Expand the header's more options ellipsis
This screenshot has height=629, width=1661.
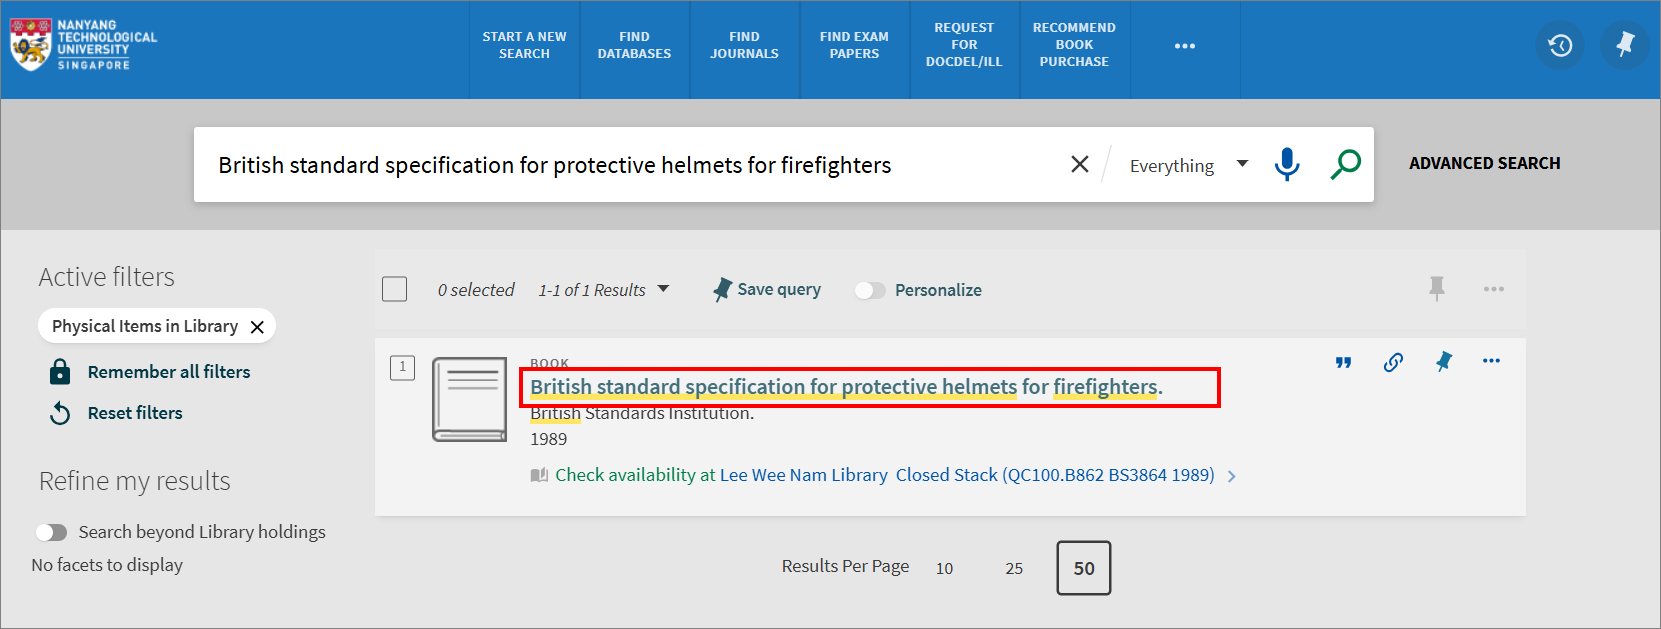click(x=1185, y=46)
